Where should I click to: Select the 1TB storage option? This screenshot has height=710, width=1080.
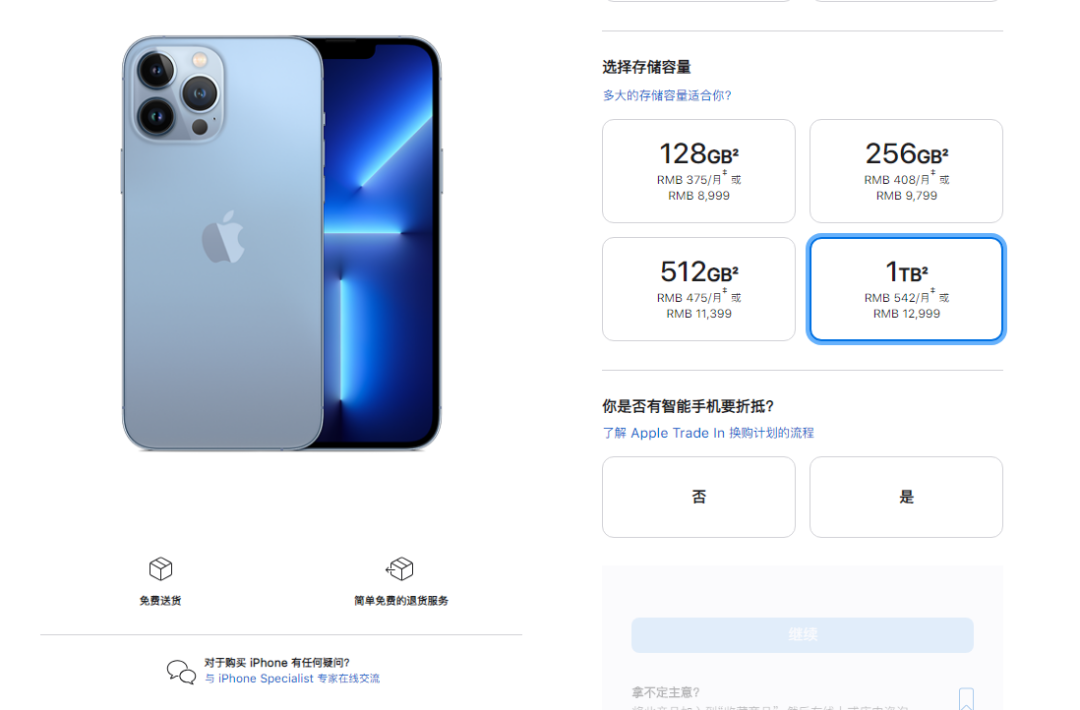906,289
